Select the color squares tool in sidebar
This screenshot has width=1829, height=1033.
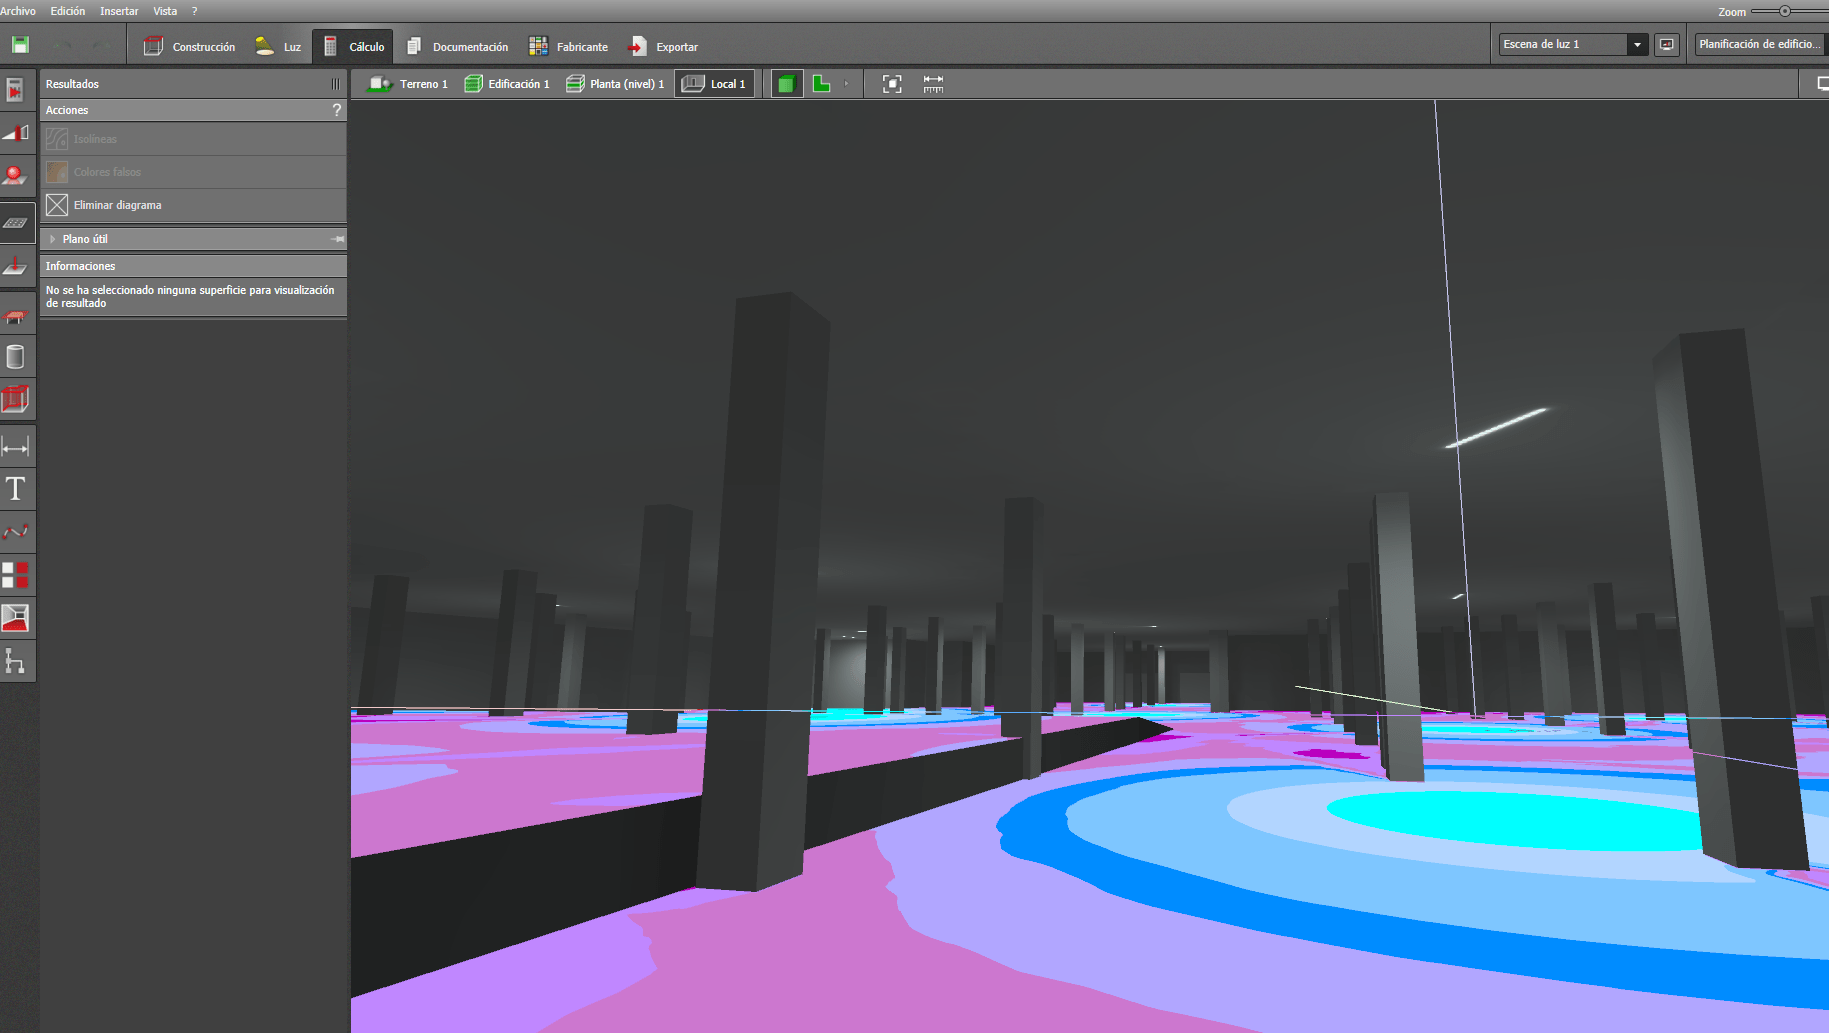[16, 575]
